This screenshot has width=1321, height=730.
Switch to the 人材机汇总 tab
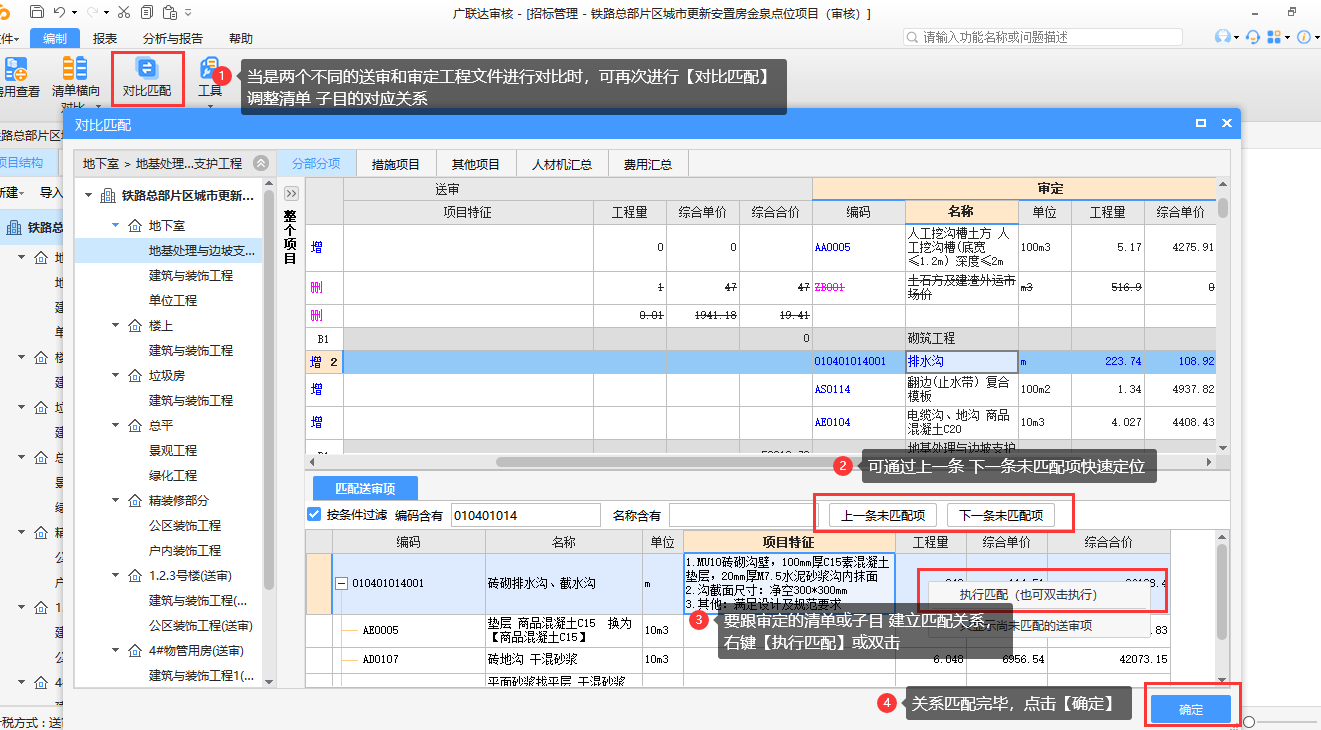coord(562,164)
